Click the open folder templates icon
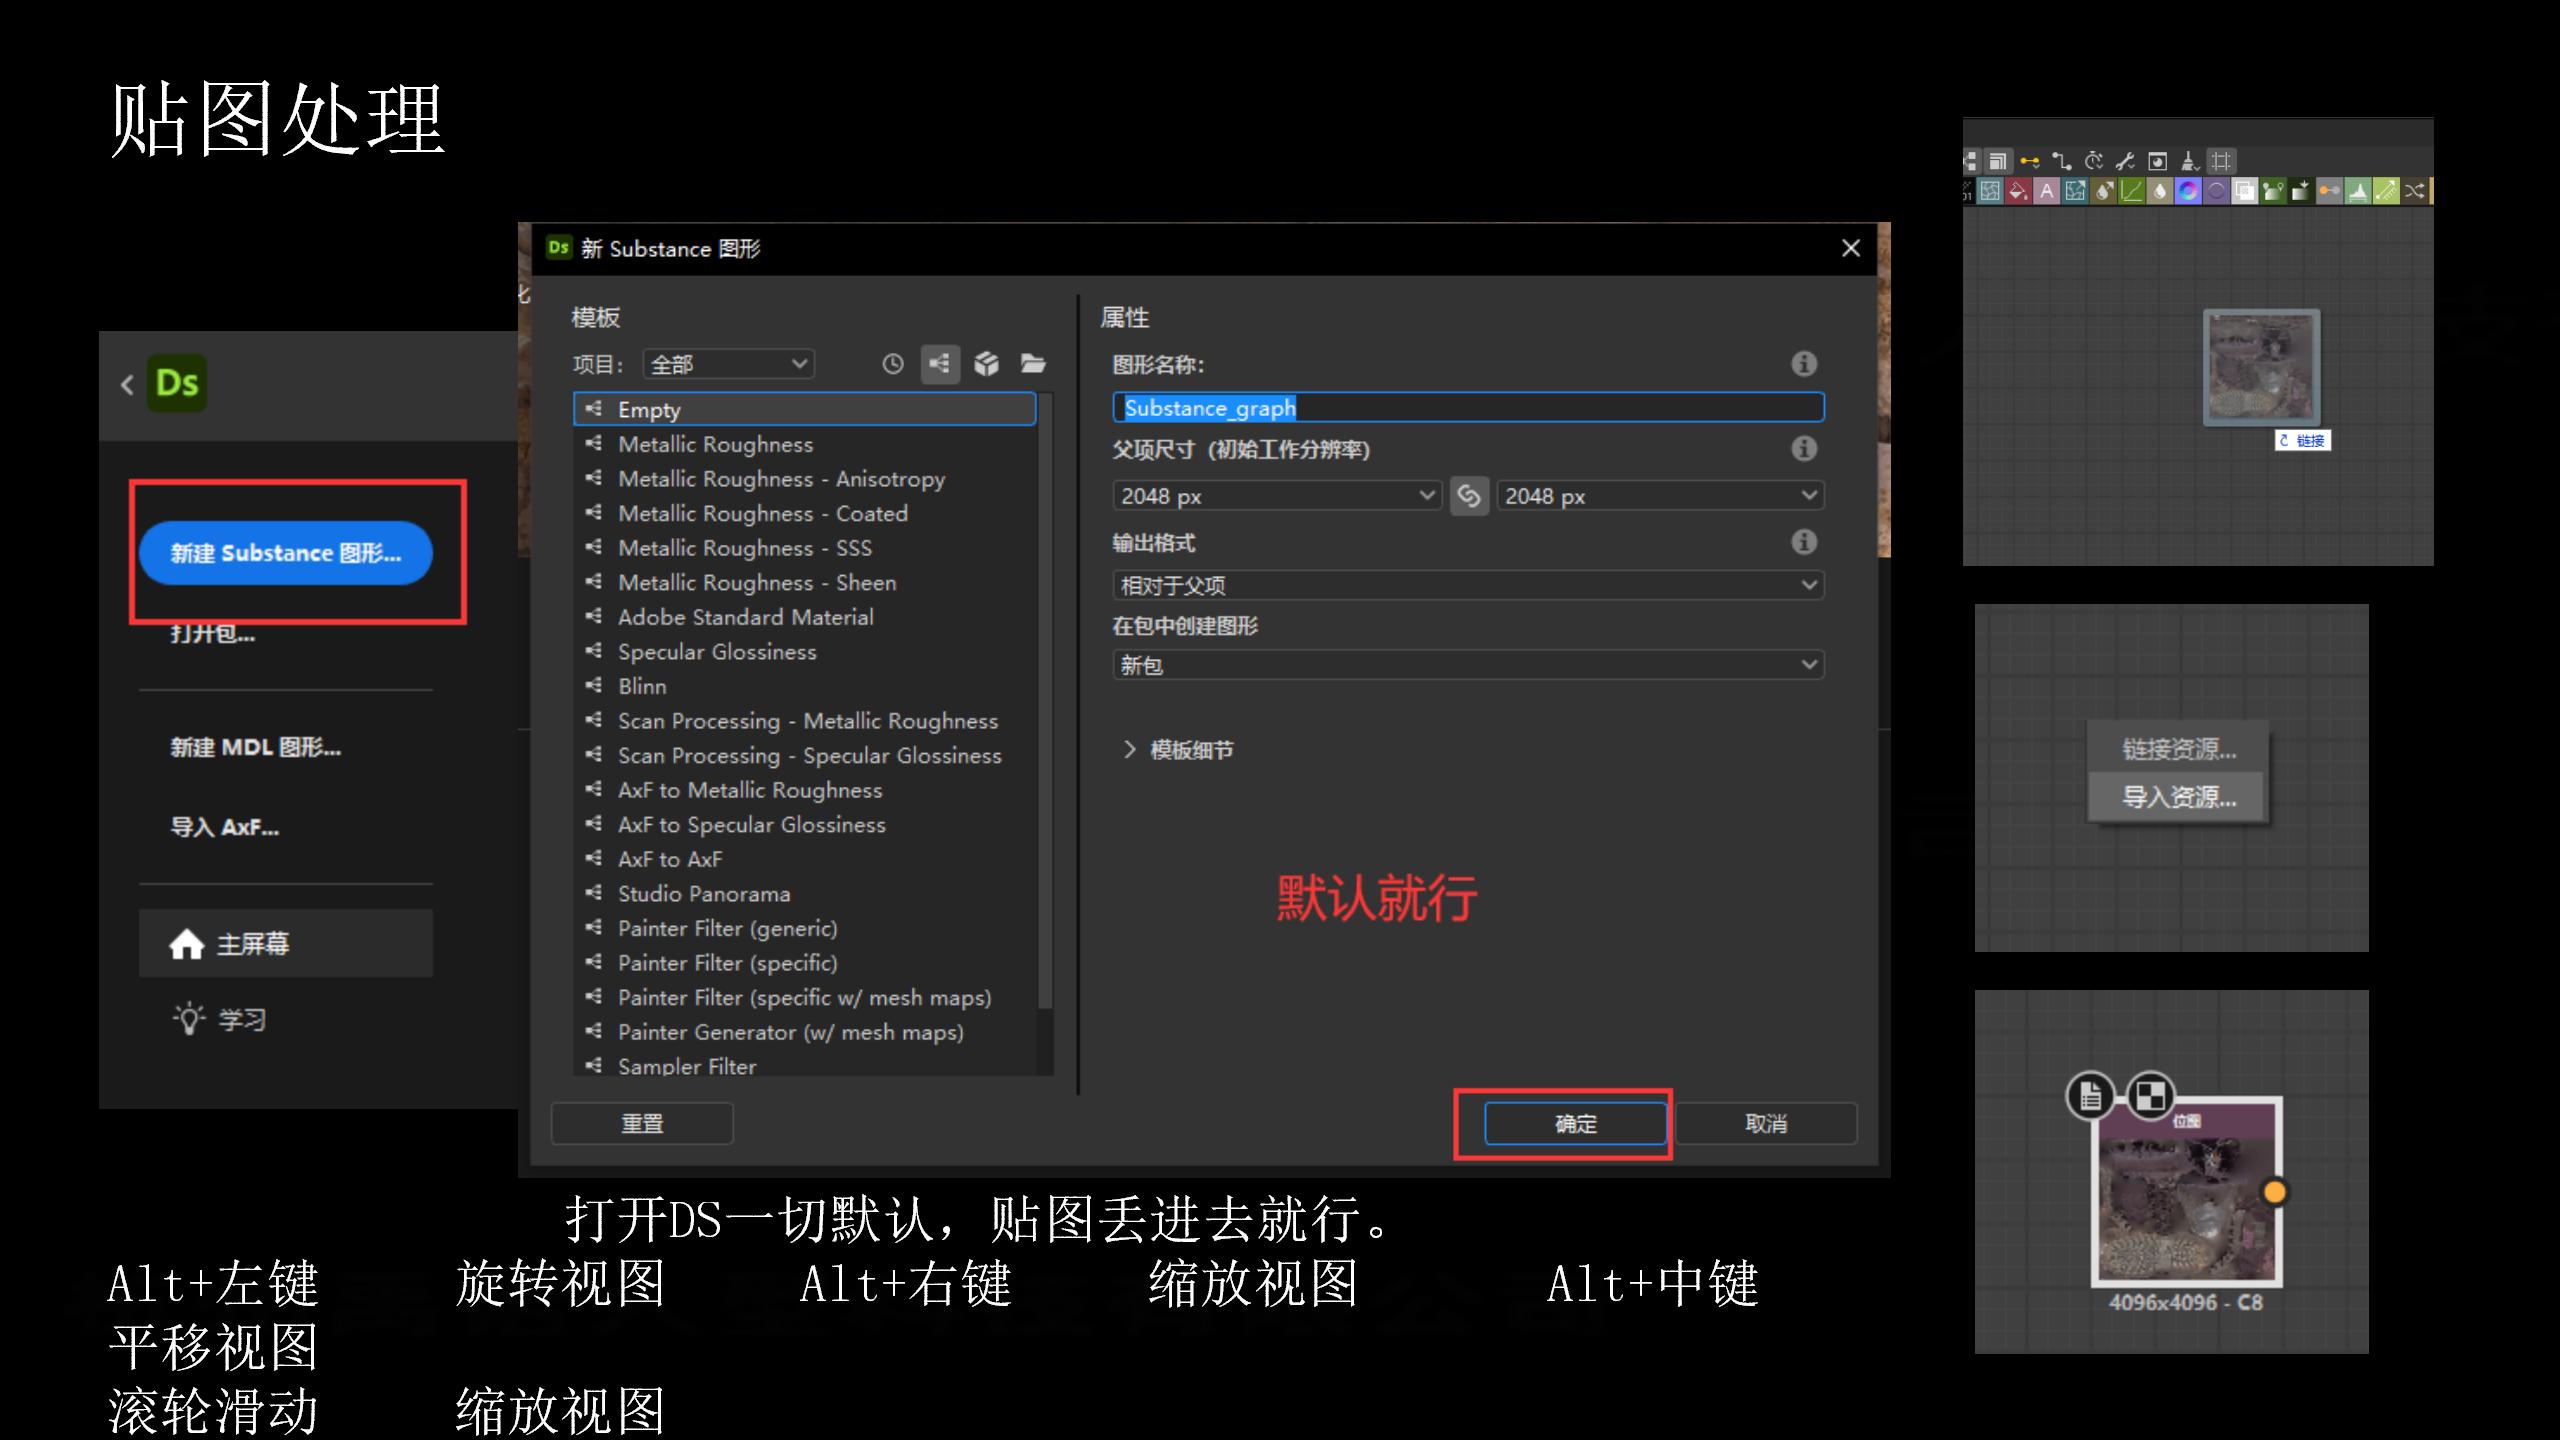The image size is (2560, 1440). click(x=1033, y=364)
